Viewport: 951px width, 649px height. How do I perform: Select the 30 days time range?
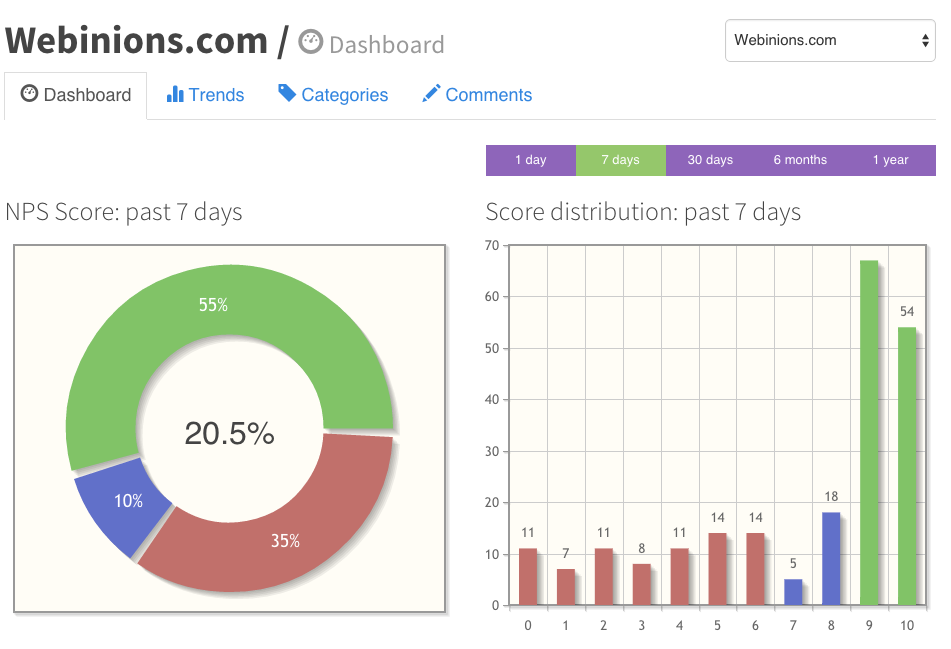click(710, 160)
